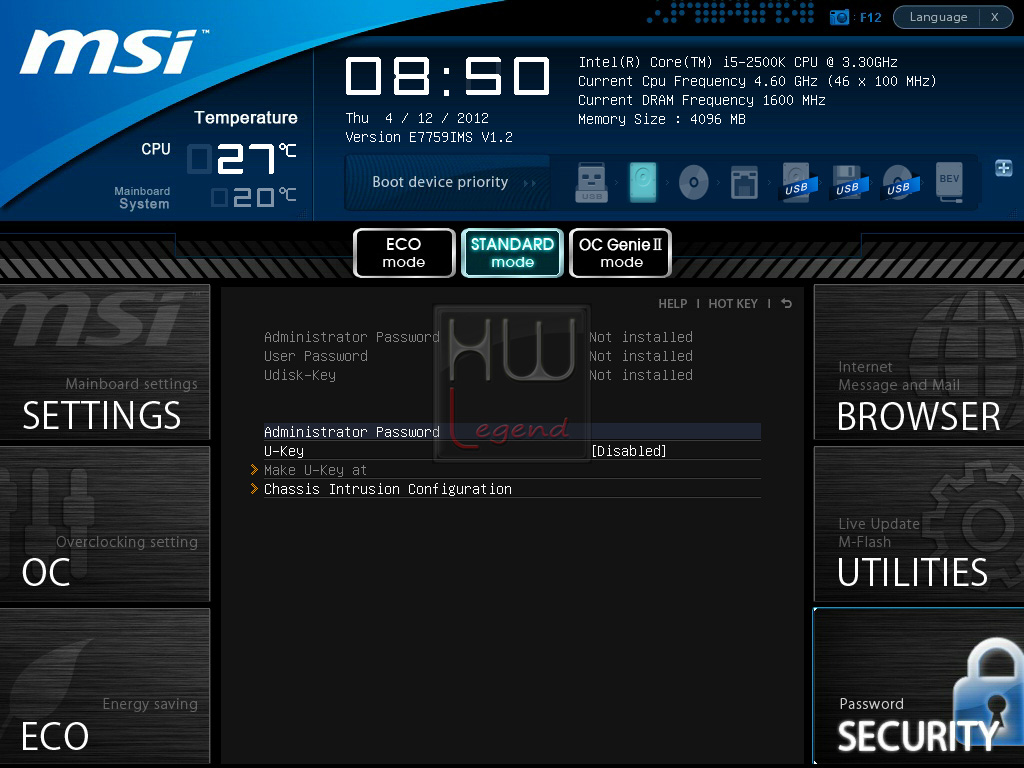Click the Current DRAM Frequency line
The image size is (1024, 768).
tap(701, 100)
